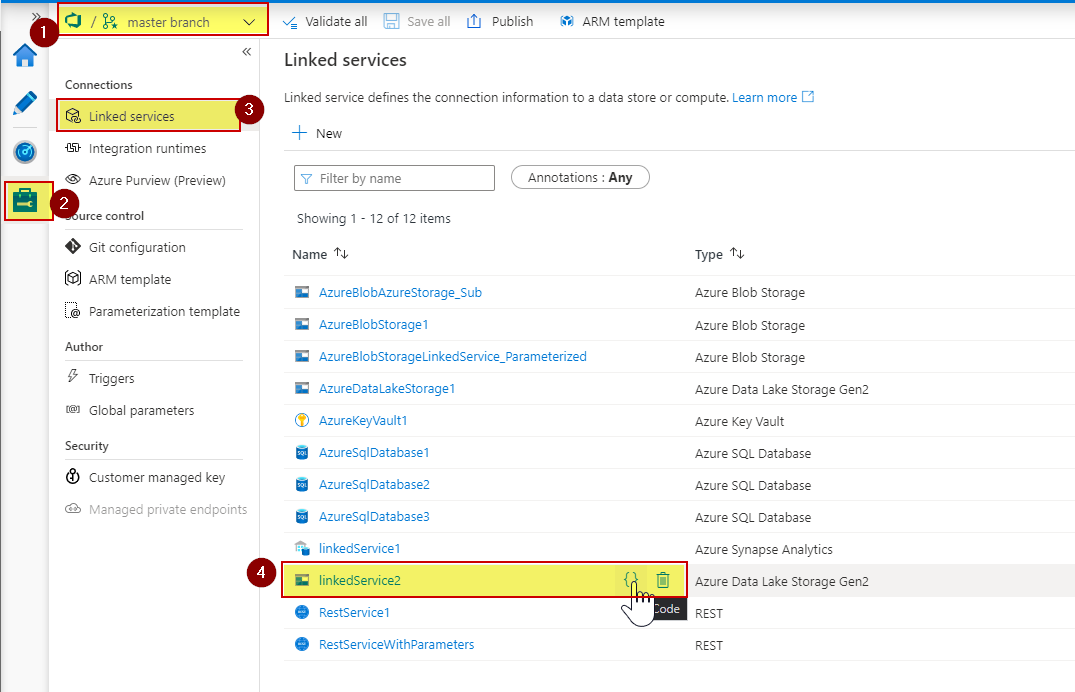1075x692 pixels.
Task: Sort by Name column arrows
Action: coord(341,254)
